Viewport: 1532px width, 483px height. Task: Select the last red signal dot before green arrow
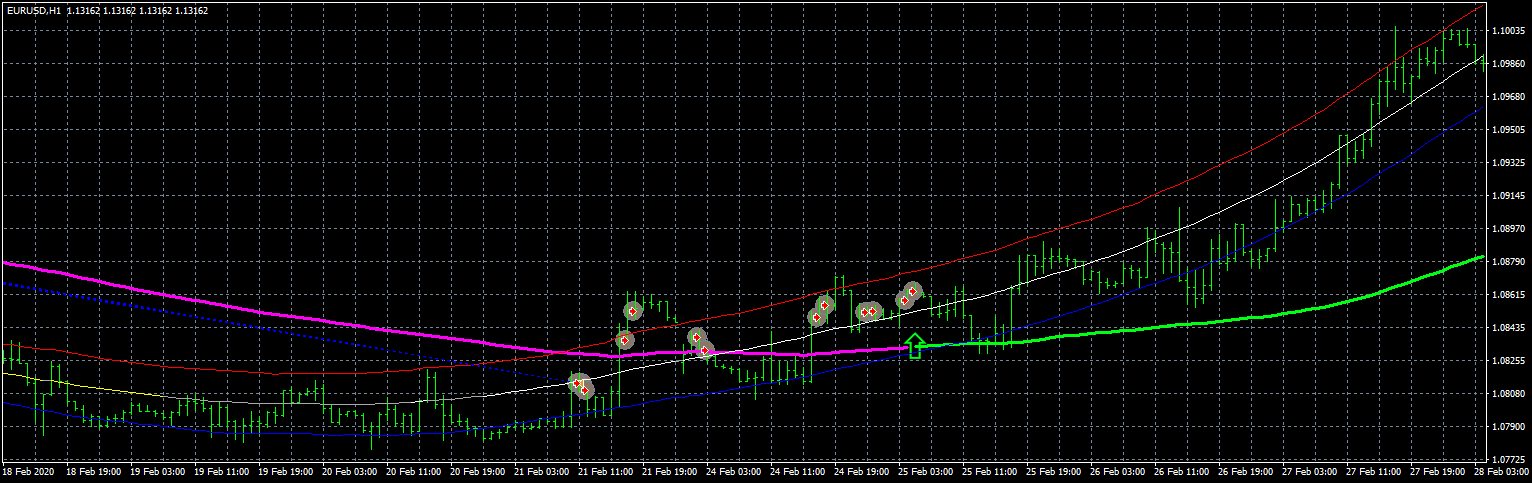[x=912, y=291]
